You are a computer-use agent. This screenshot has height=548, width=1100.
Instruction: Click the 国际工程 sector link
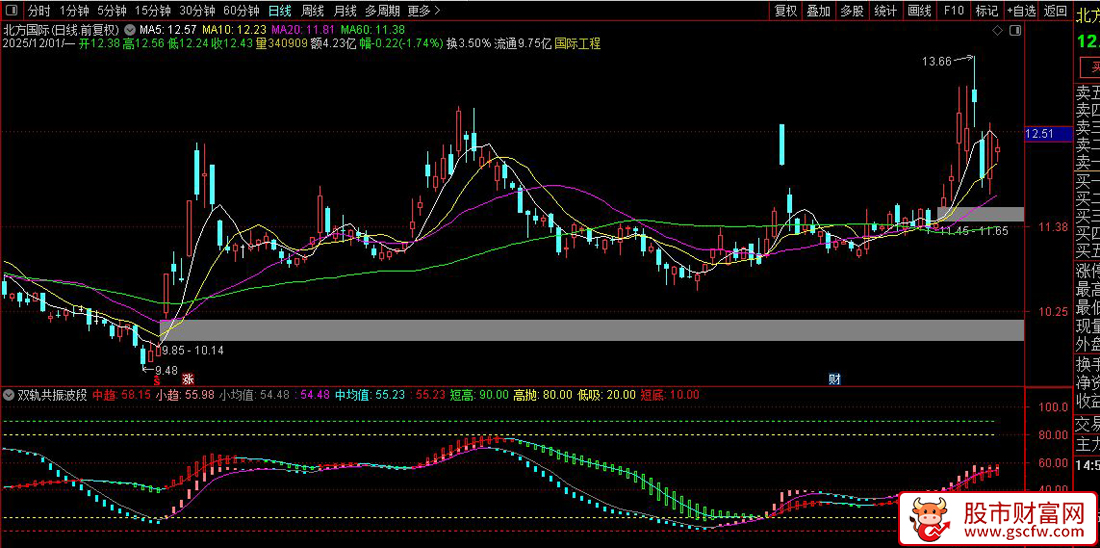tap(577, 44)
